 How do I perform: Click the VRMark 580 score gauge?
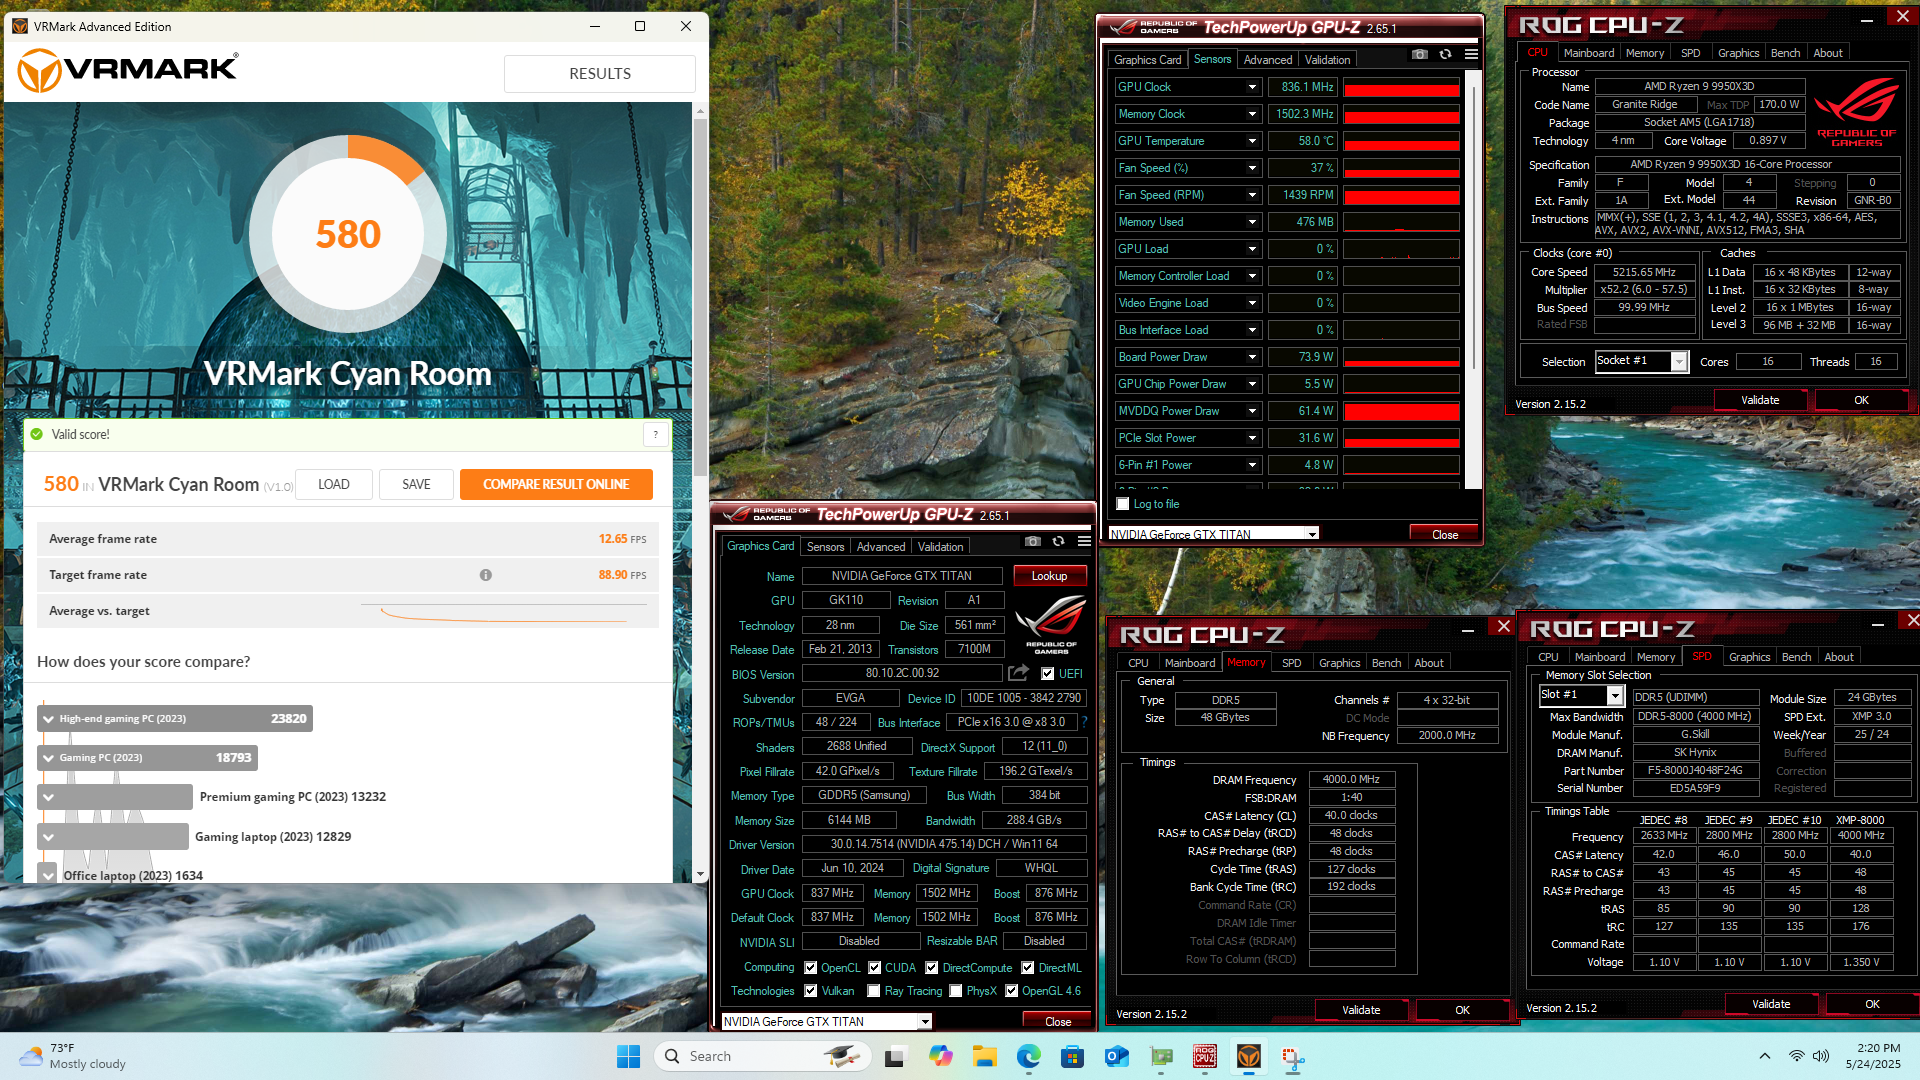pyautogui.click(x=348, y=234)
